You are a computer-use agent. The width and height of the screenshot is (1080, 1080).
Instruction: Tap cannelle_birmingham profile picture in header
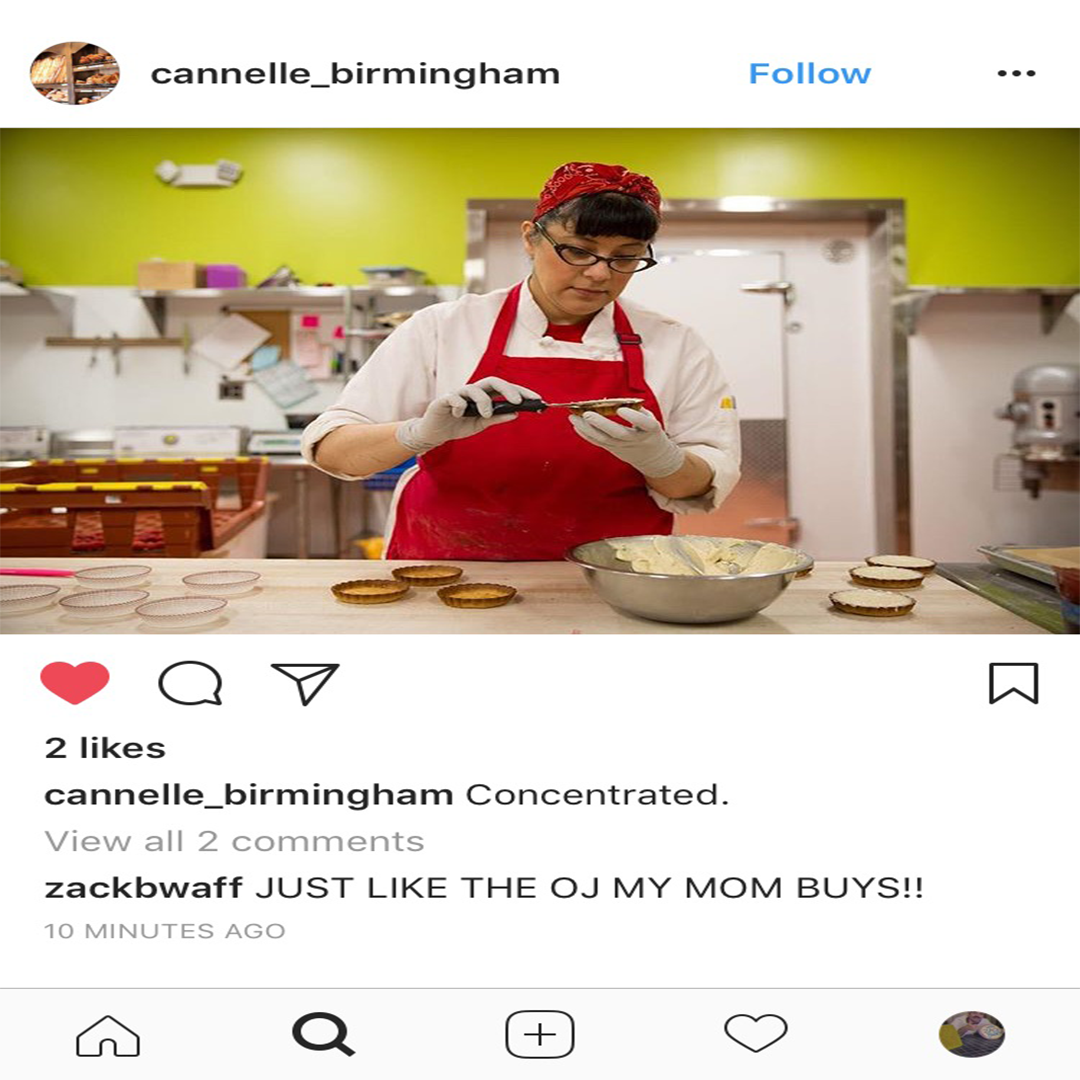pos(74,73)
